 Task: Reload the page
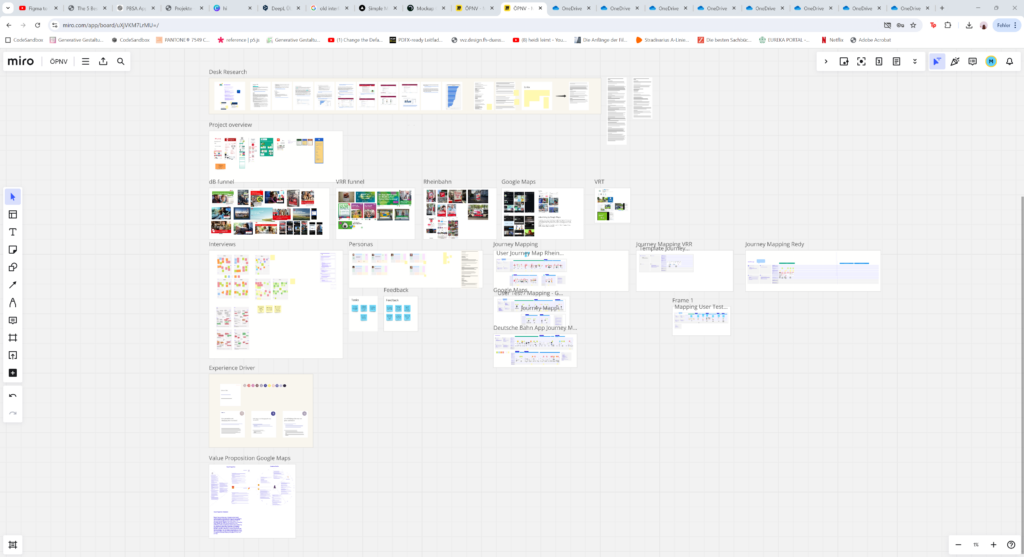(x=37, y=25)
